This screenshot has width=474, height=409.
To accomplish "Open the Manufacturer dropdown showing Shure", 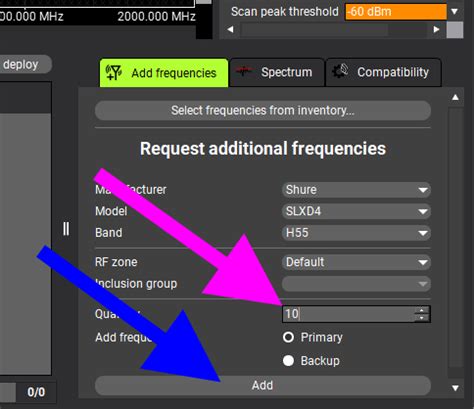I will point(356,190).
